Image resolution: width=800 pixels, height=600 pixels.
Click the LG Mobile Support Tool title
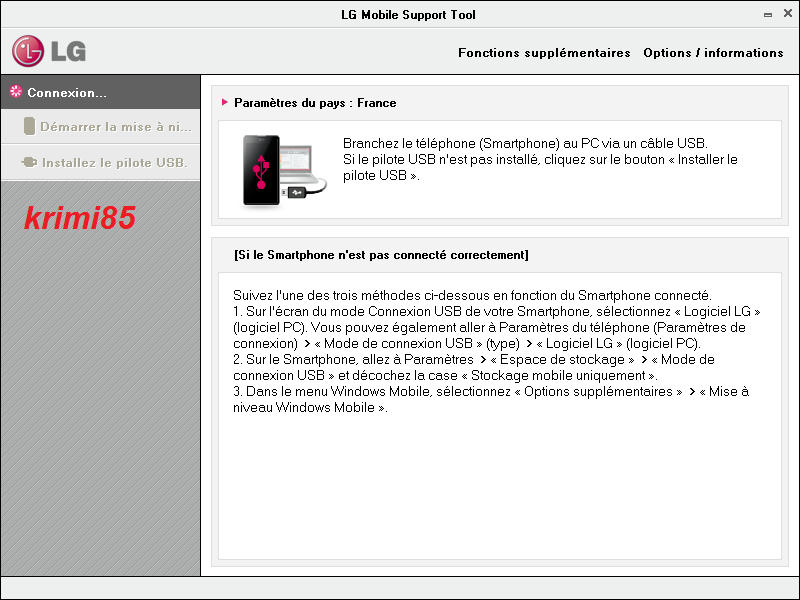[x=408, y=15]
